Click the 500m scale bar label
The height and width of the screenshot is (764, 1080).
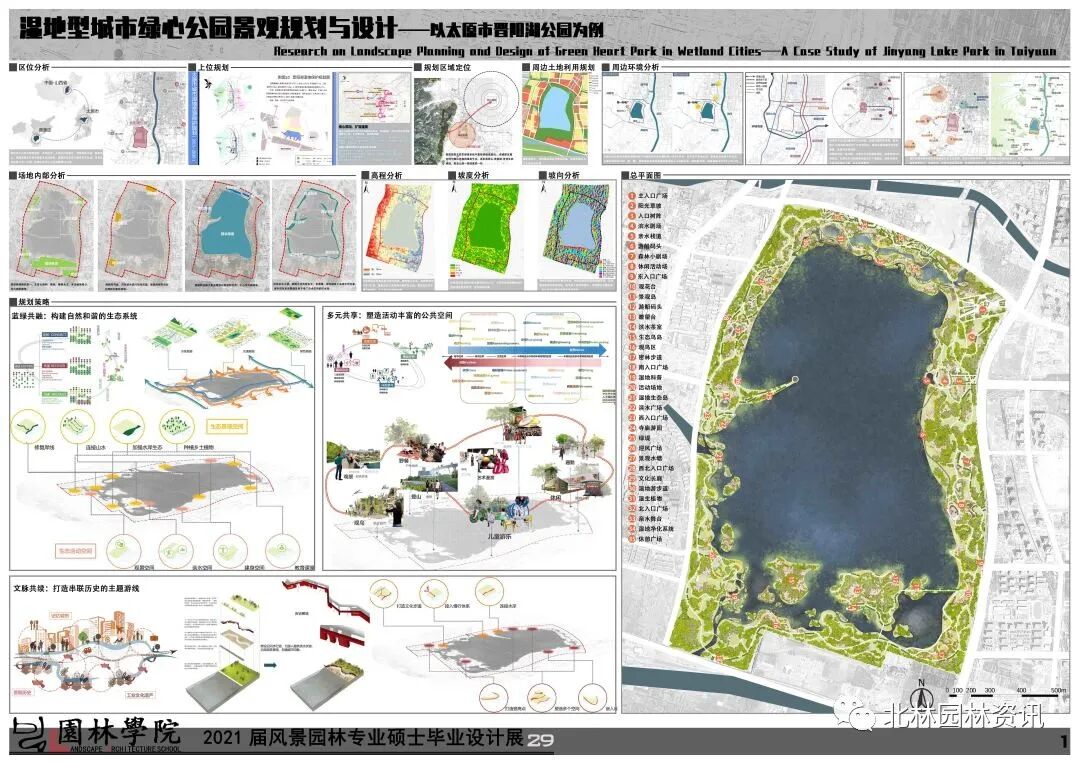point(1058,690)
